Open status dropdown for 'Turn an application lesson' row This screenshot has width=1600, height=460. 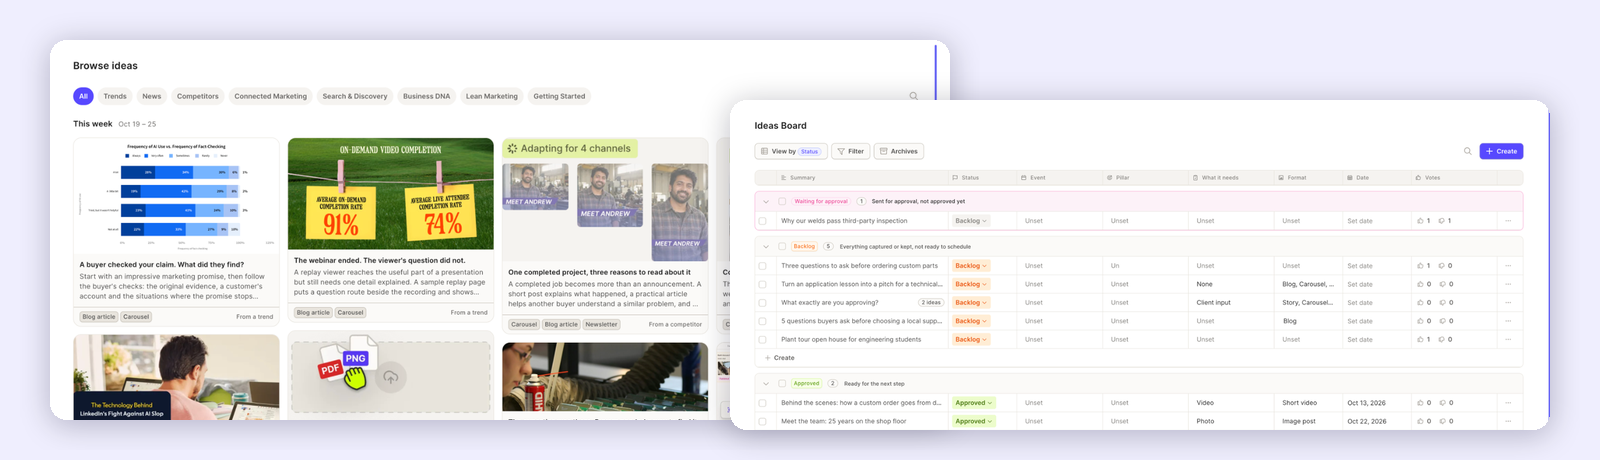971,284
